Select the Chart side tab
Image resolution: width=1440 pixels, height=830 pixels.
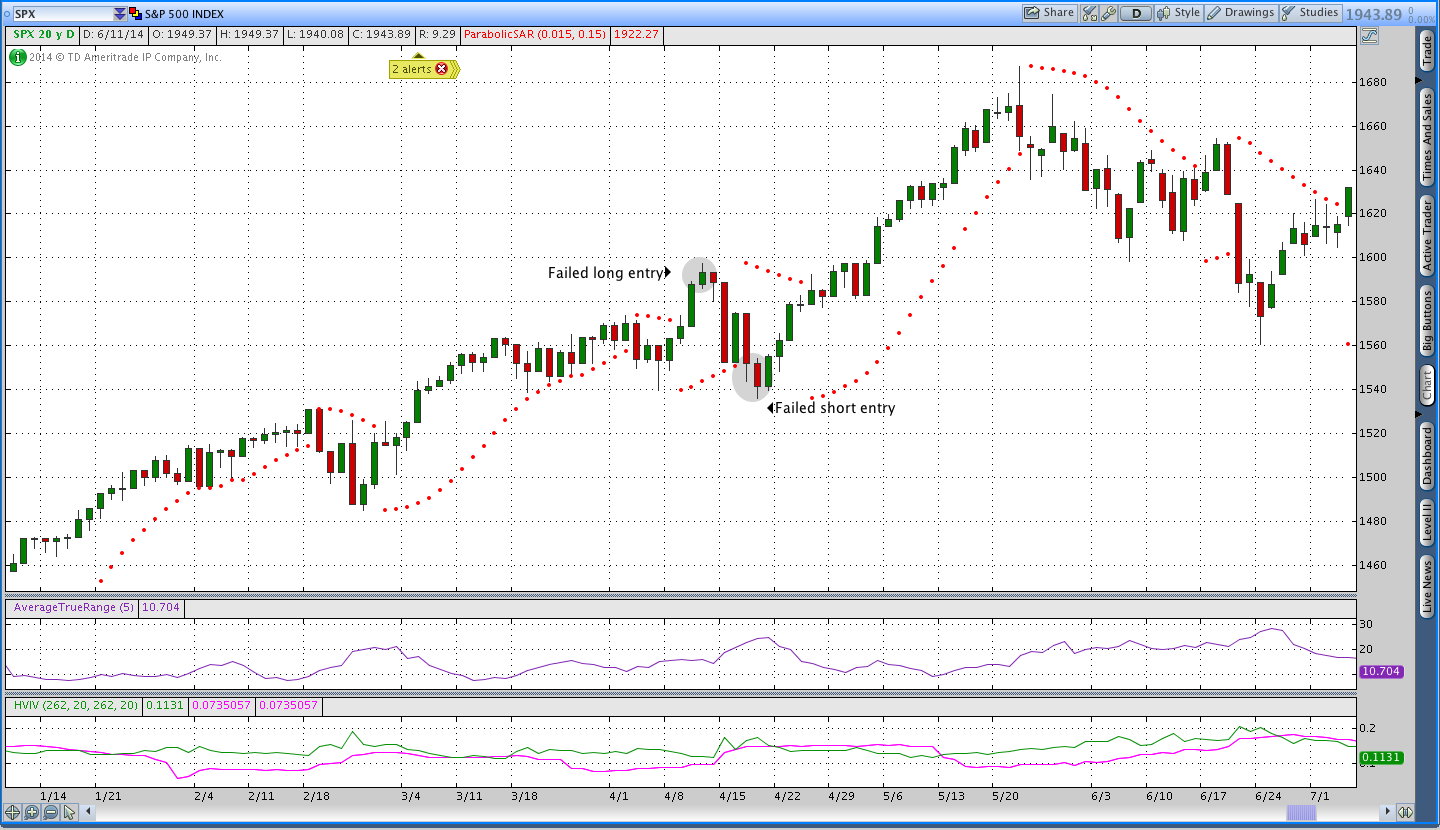[x=1426, y=386]
